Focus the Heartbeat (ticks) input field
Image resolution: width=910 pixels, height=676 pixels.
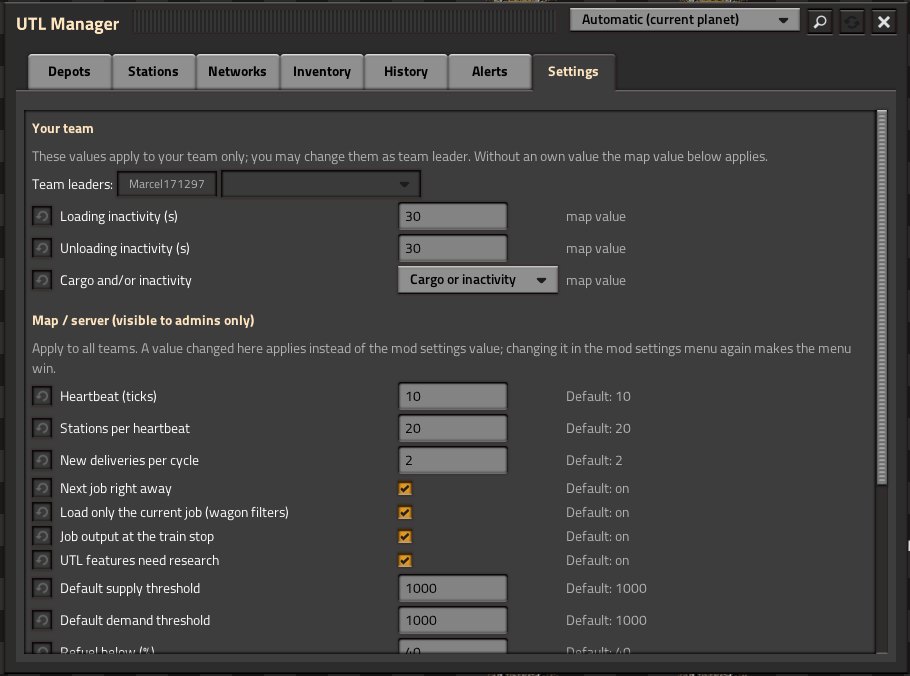453,396
